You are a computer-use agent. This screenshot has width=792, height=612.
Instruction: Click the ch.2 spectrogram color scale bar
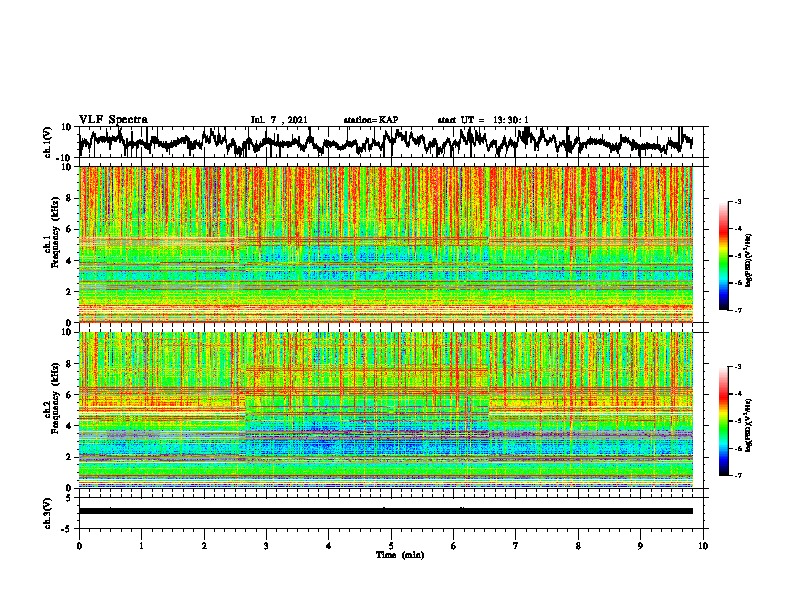click(723, 421)
